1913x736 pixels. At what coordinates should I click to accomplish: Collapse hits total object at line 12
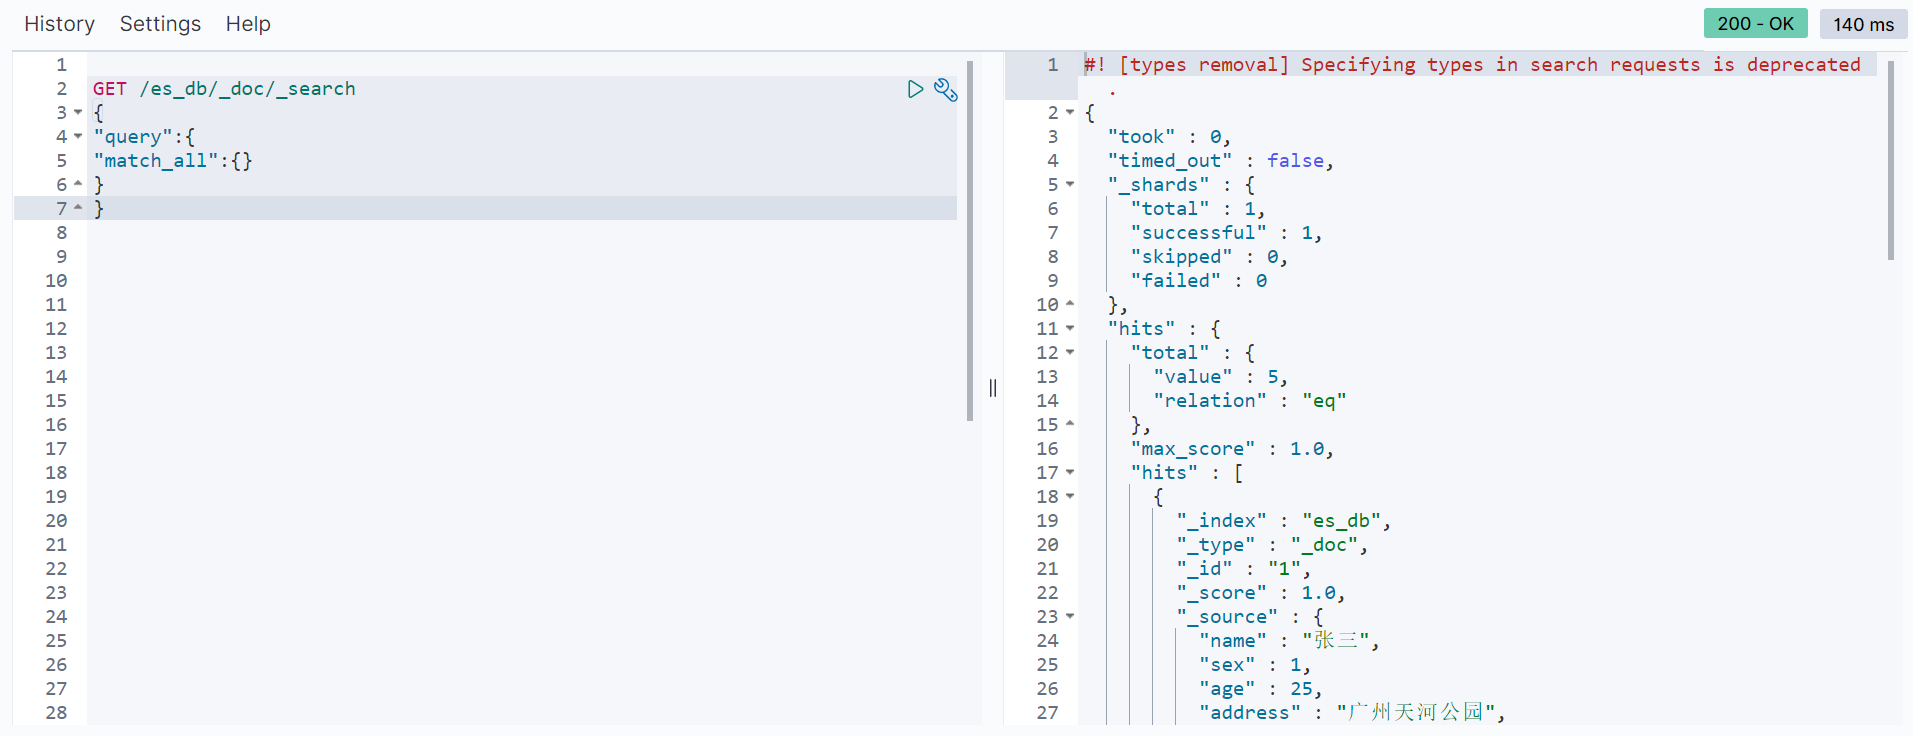pyautogui.click(x=1070, y=352)
